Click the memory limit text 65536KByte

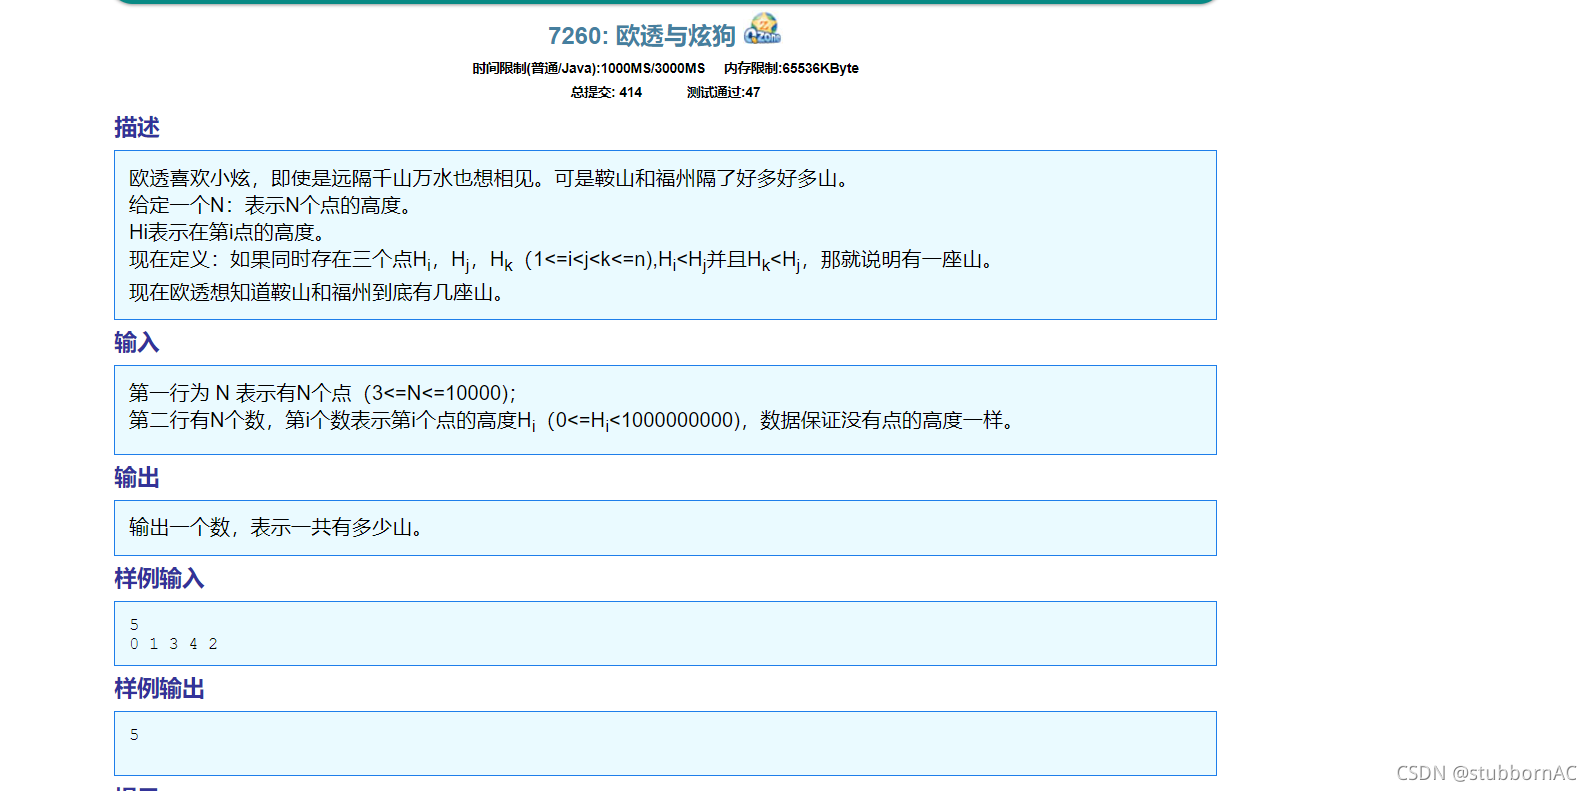(x=820, y=68)
